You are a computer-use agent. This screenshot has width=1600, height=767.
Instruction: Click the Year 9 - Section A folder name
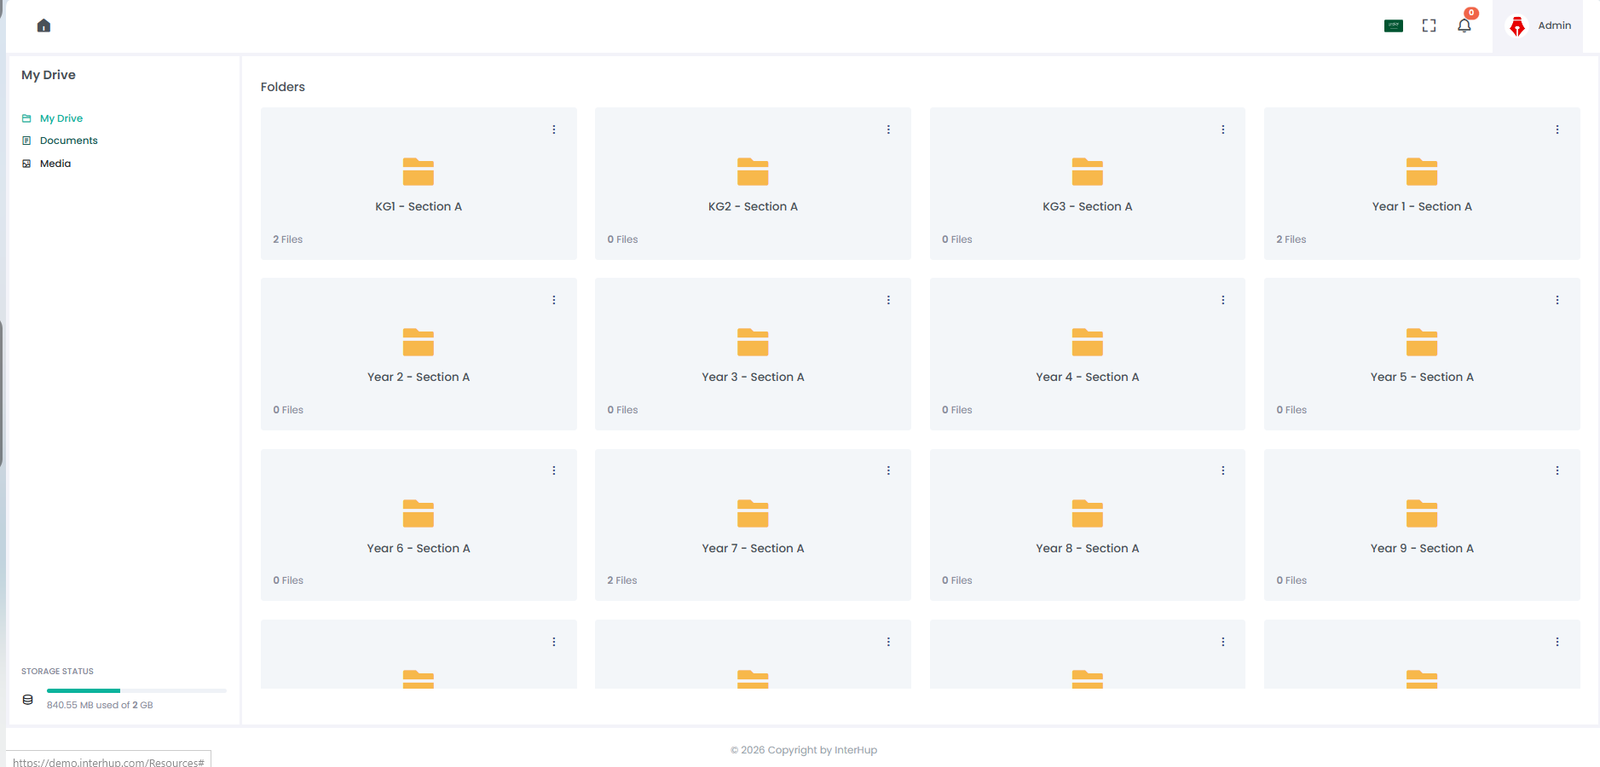1422,548
